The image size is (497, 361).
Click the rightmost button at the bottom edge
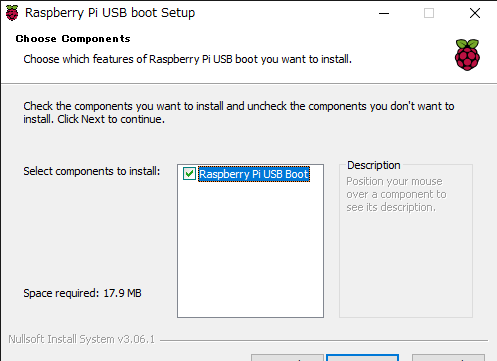448,358
